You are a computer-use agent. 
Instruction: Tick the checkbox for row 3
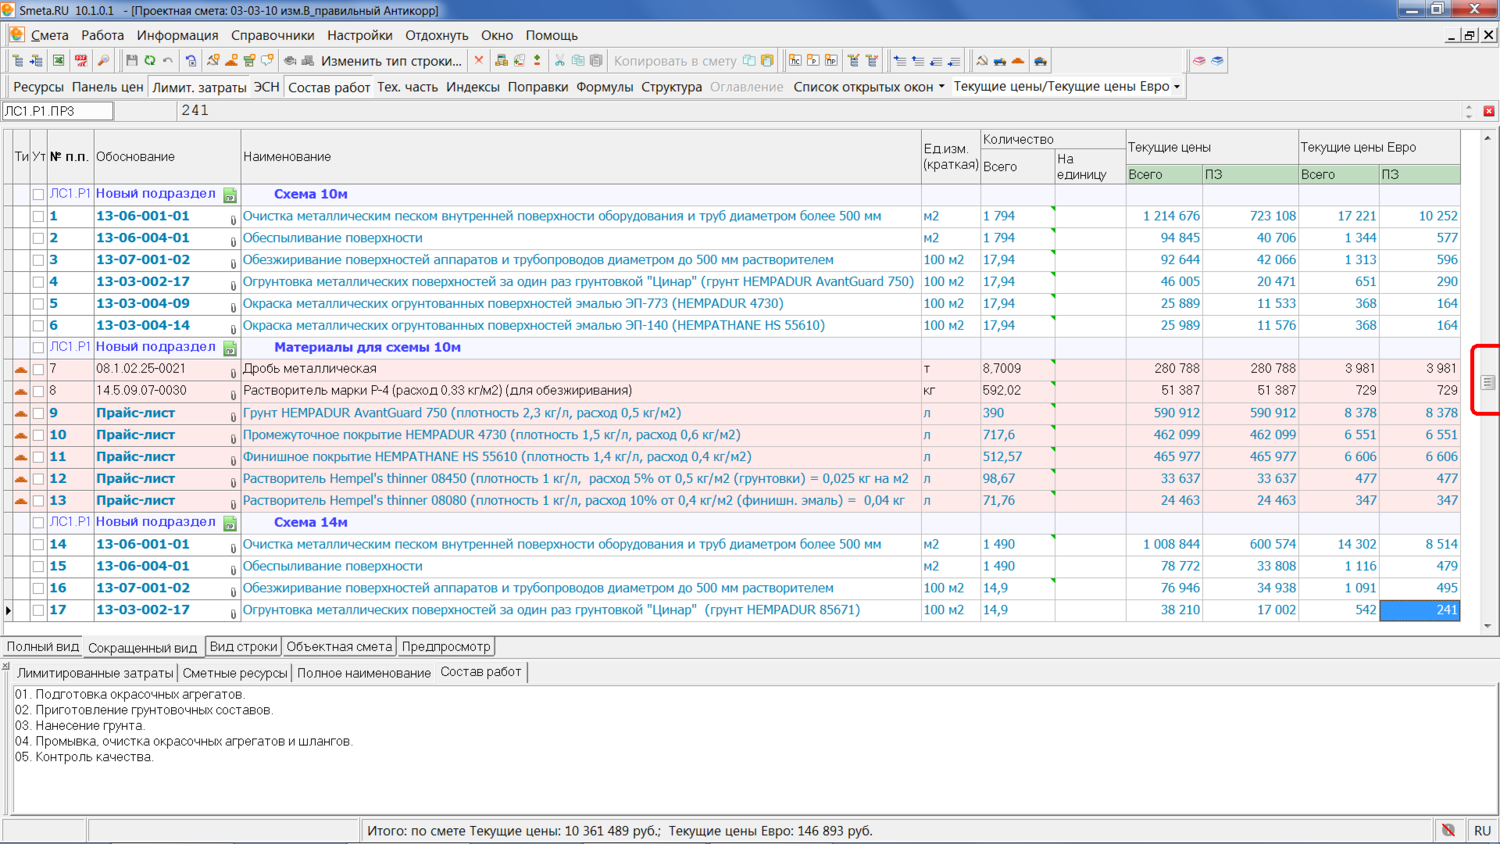[38, 260]
